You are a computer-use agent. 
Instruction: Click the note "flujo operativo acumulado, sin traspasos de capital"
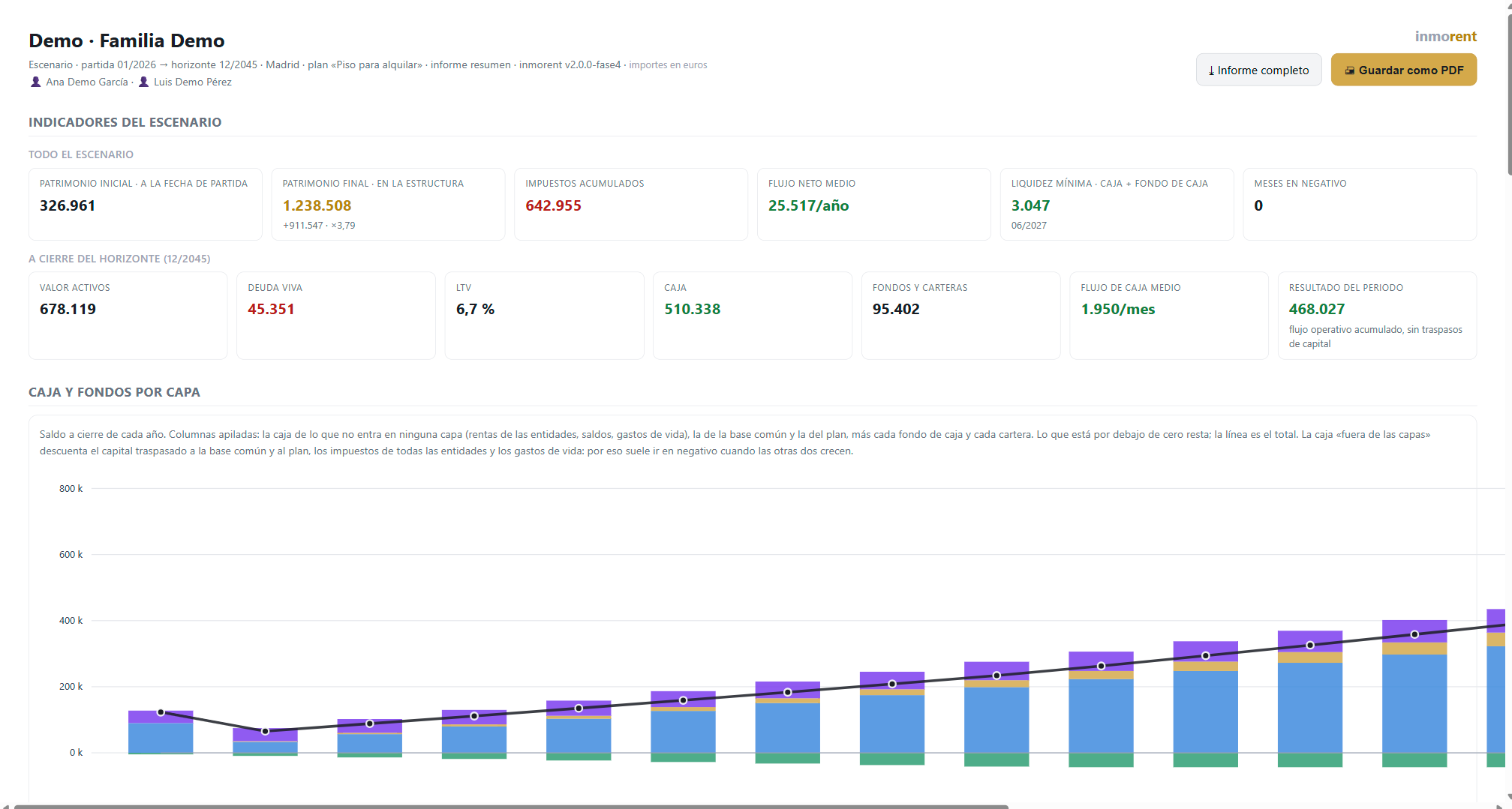pyautogui.click(x=1376, y=337)
